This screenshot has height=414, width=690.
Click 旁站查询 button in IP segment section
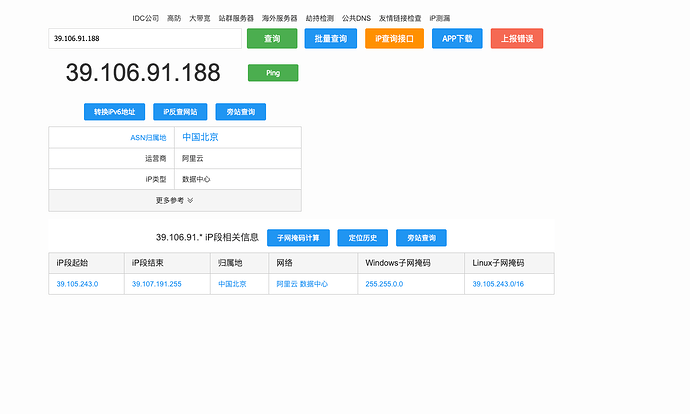pos(421,238)
